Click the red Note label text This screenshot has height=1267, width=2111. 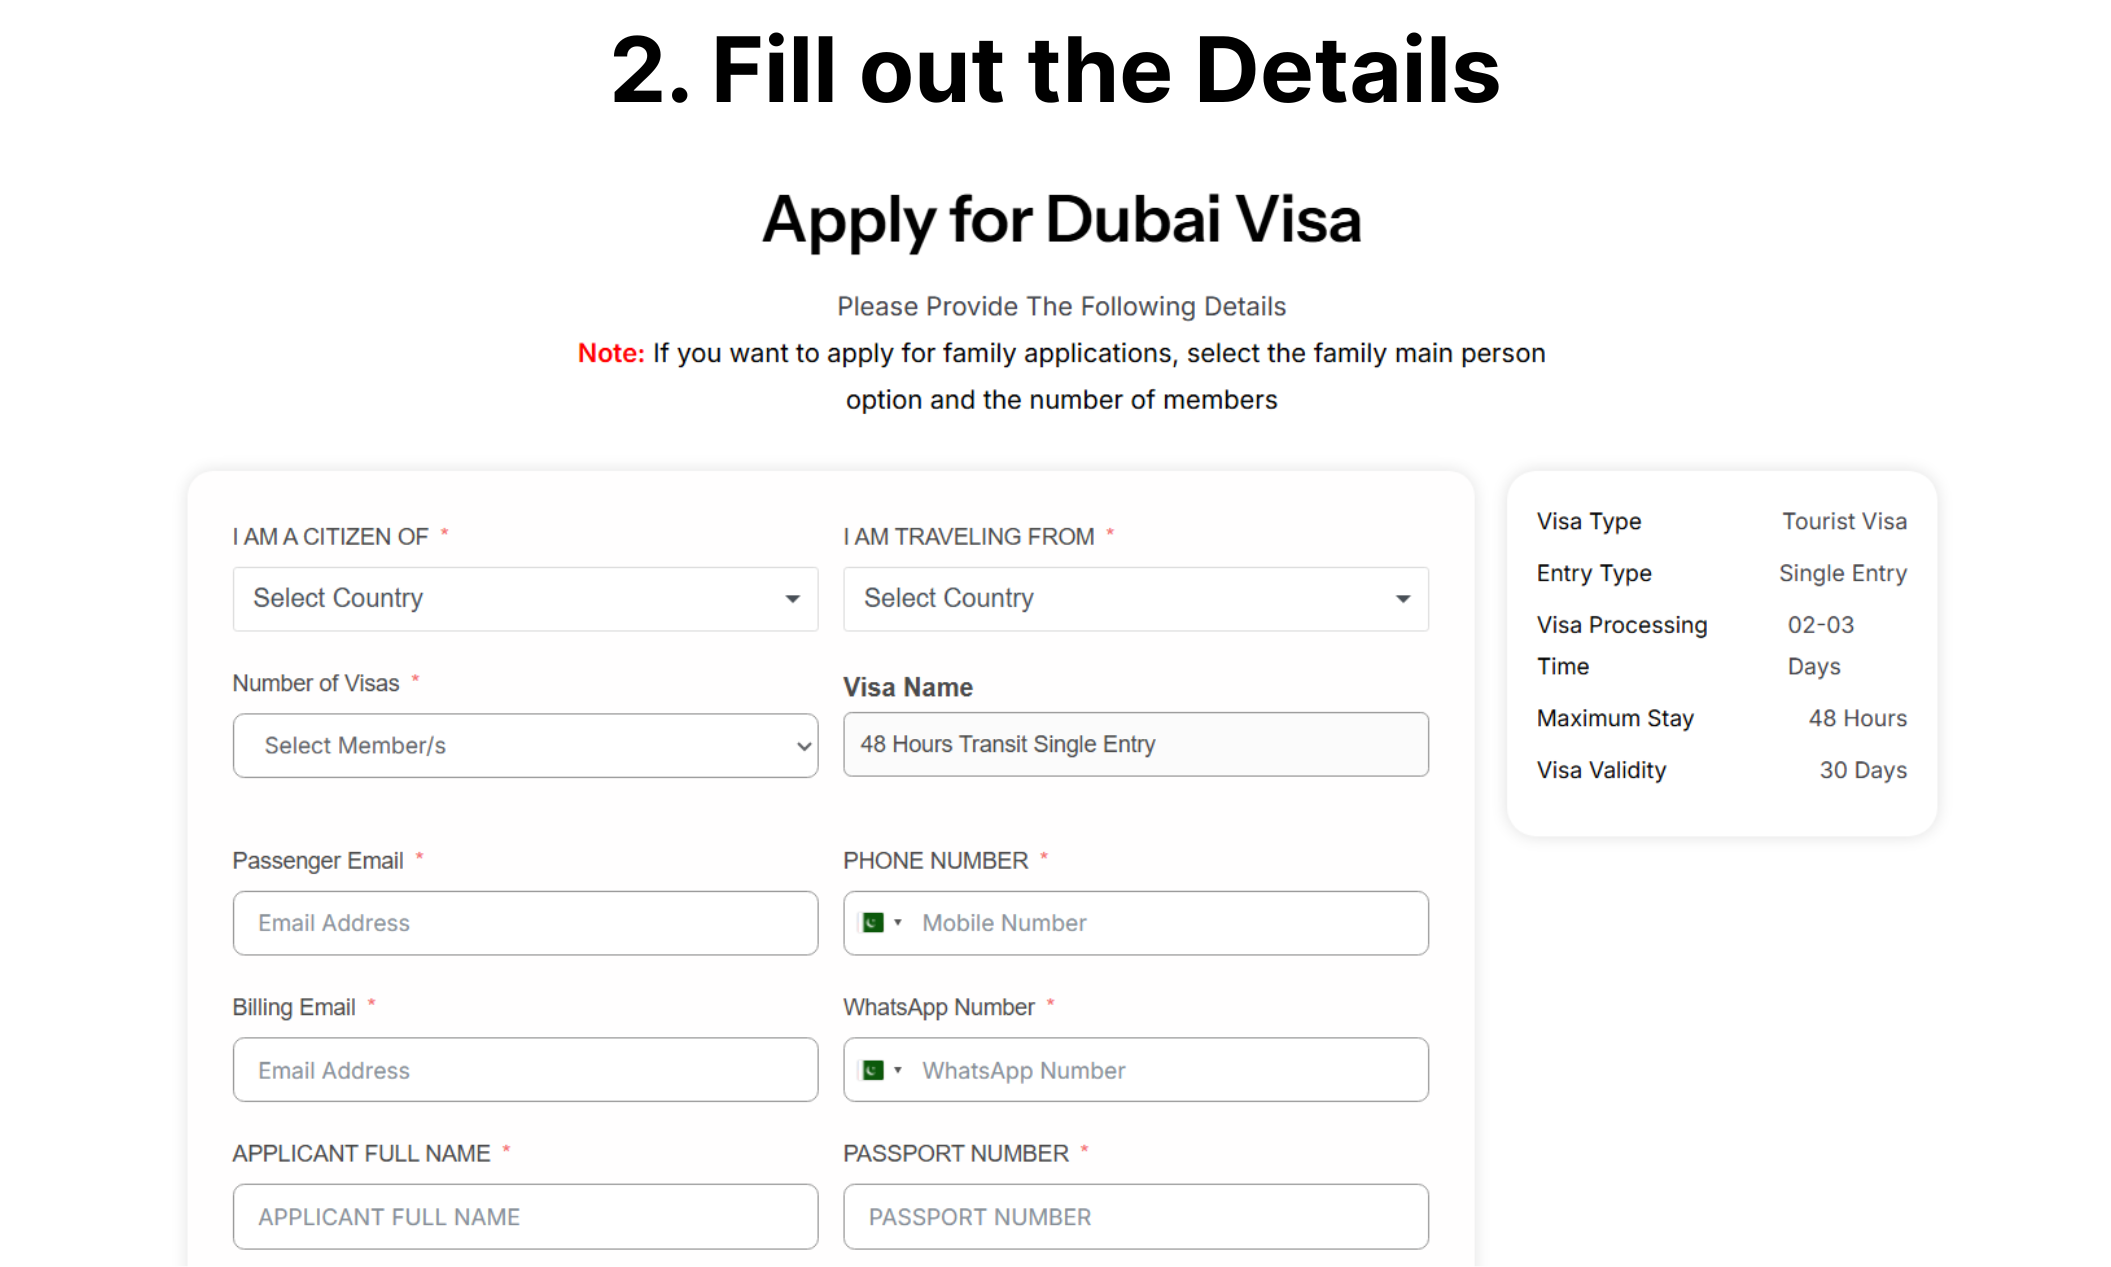(611, 353)
